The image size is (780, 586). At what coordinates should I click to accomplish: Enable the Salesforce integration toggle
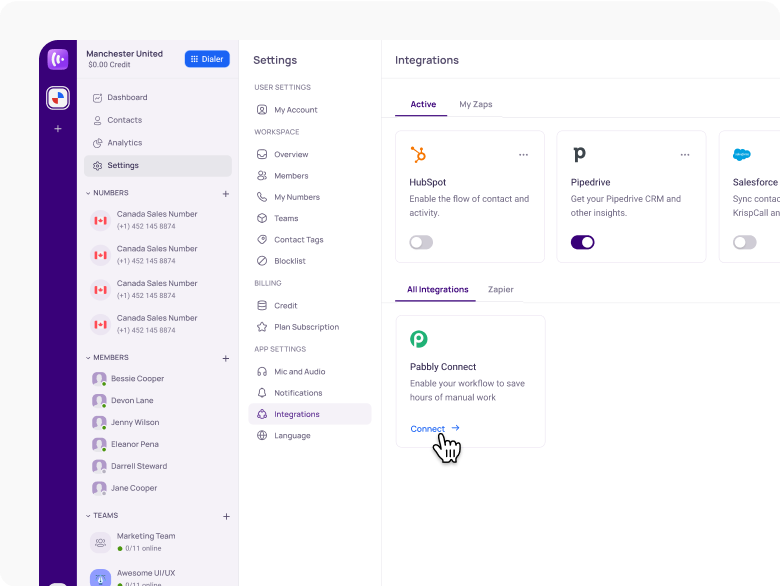(745, 242)
